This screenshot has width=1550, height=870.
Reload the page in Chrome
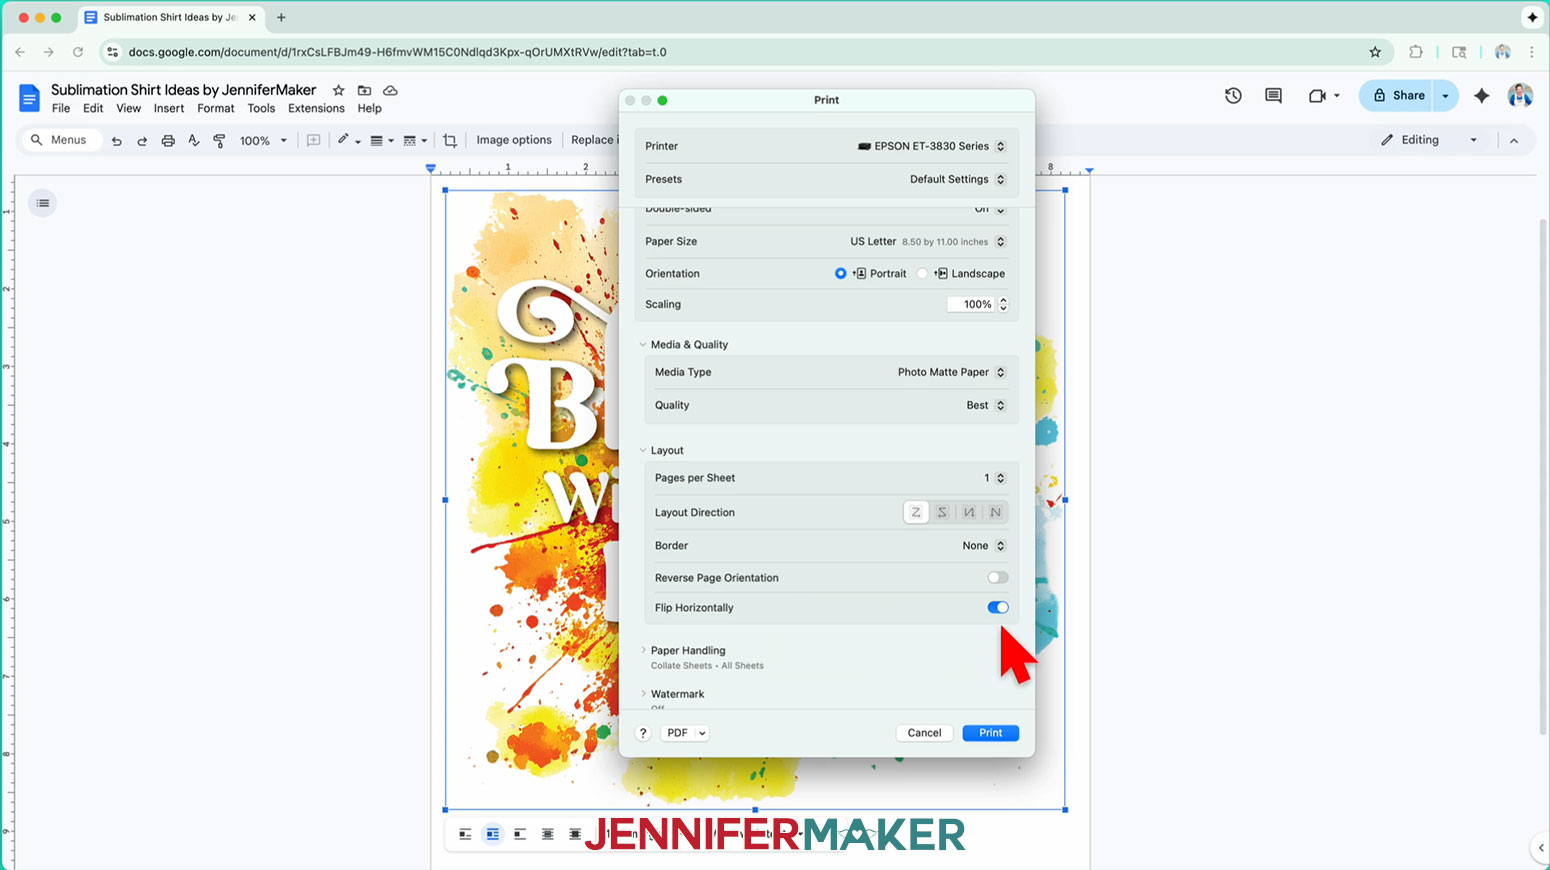tap(78, 52)
